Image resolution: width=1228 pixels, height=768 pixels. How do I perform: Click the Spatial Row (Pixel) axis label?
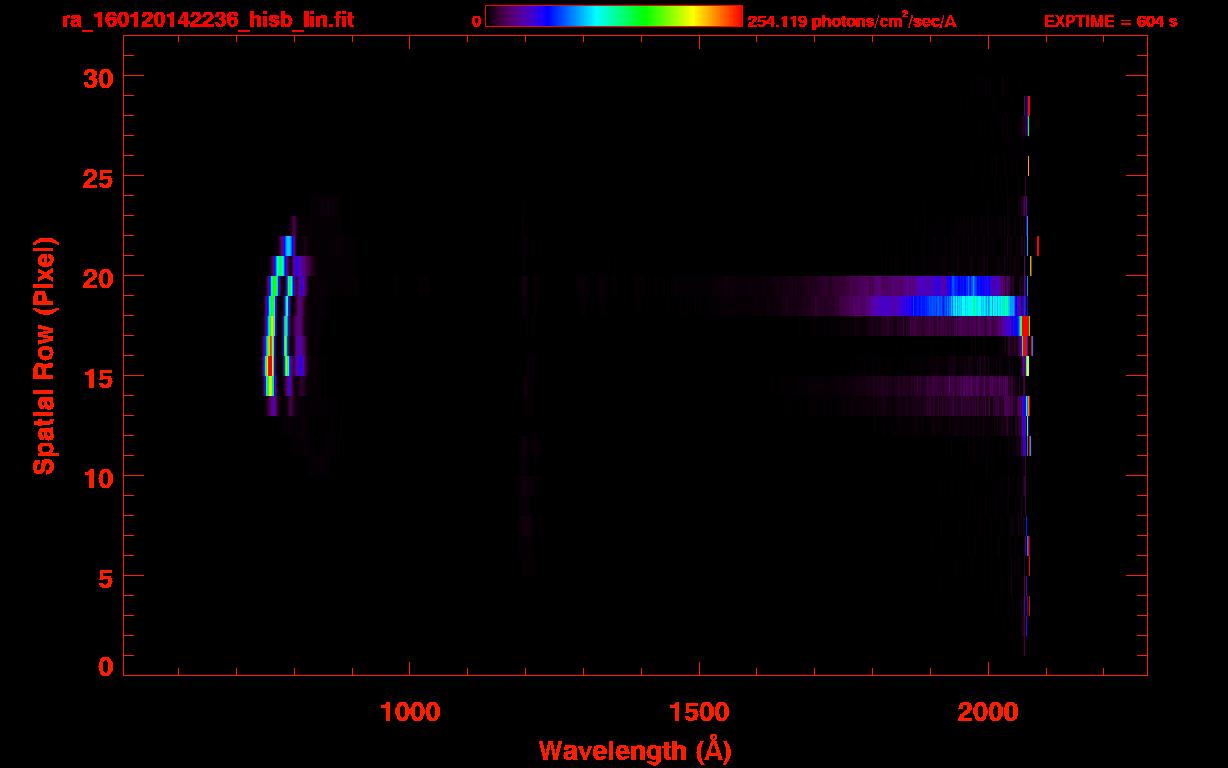pos(45,356)
